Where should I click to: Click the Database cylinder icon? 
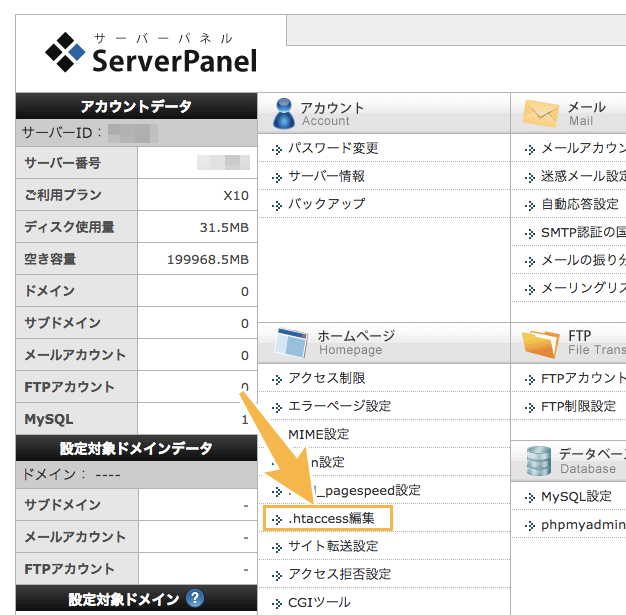(539, 461)
